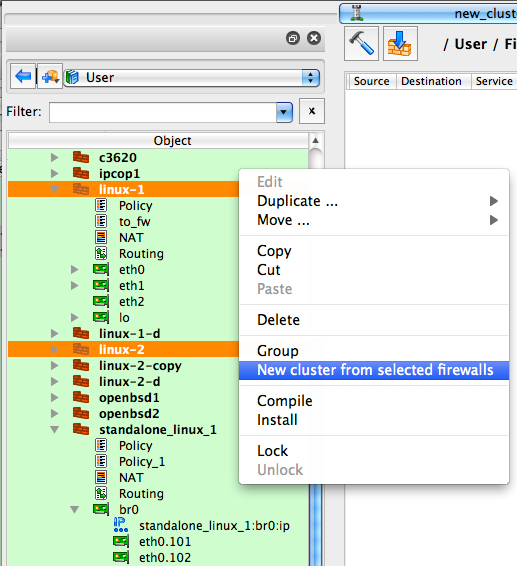The image size is (517, 566).
Task: Click the blue back arrow button
Action: pyautogui.click(x=23, y=76)
